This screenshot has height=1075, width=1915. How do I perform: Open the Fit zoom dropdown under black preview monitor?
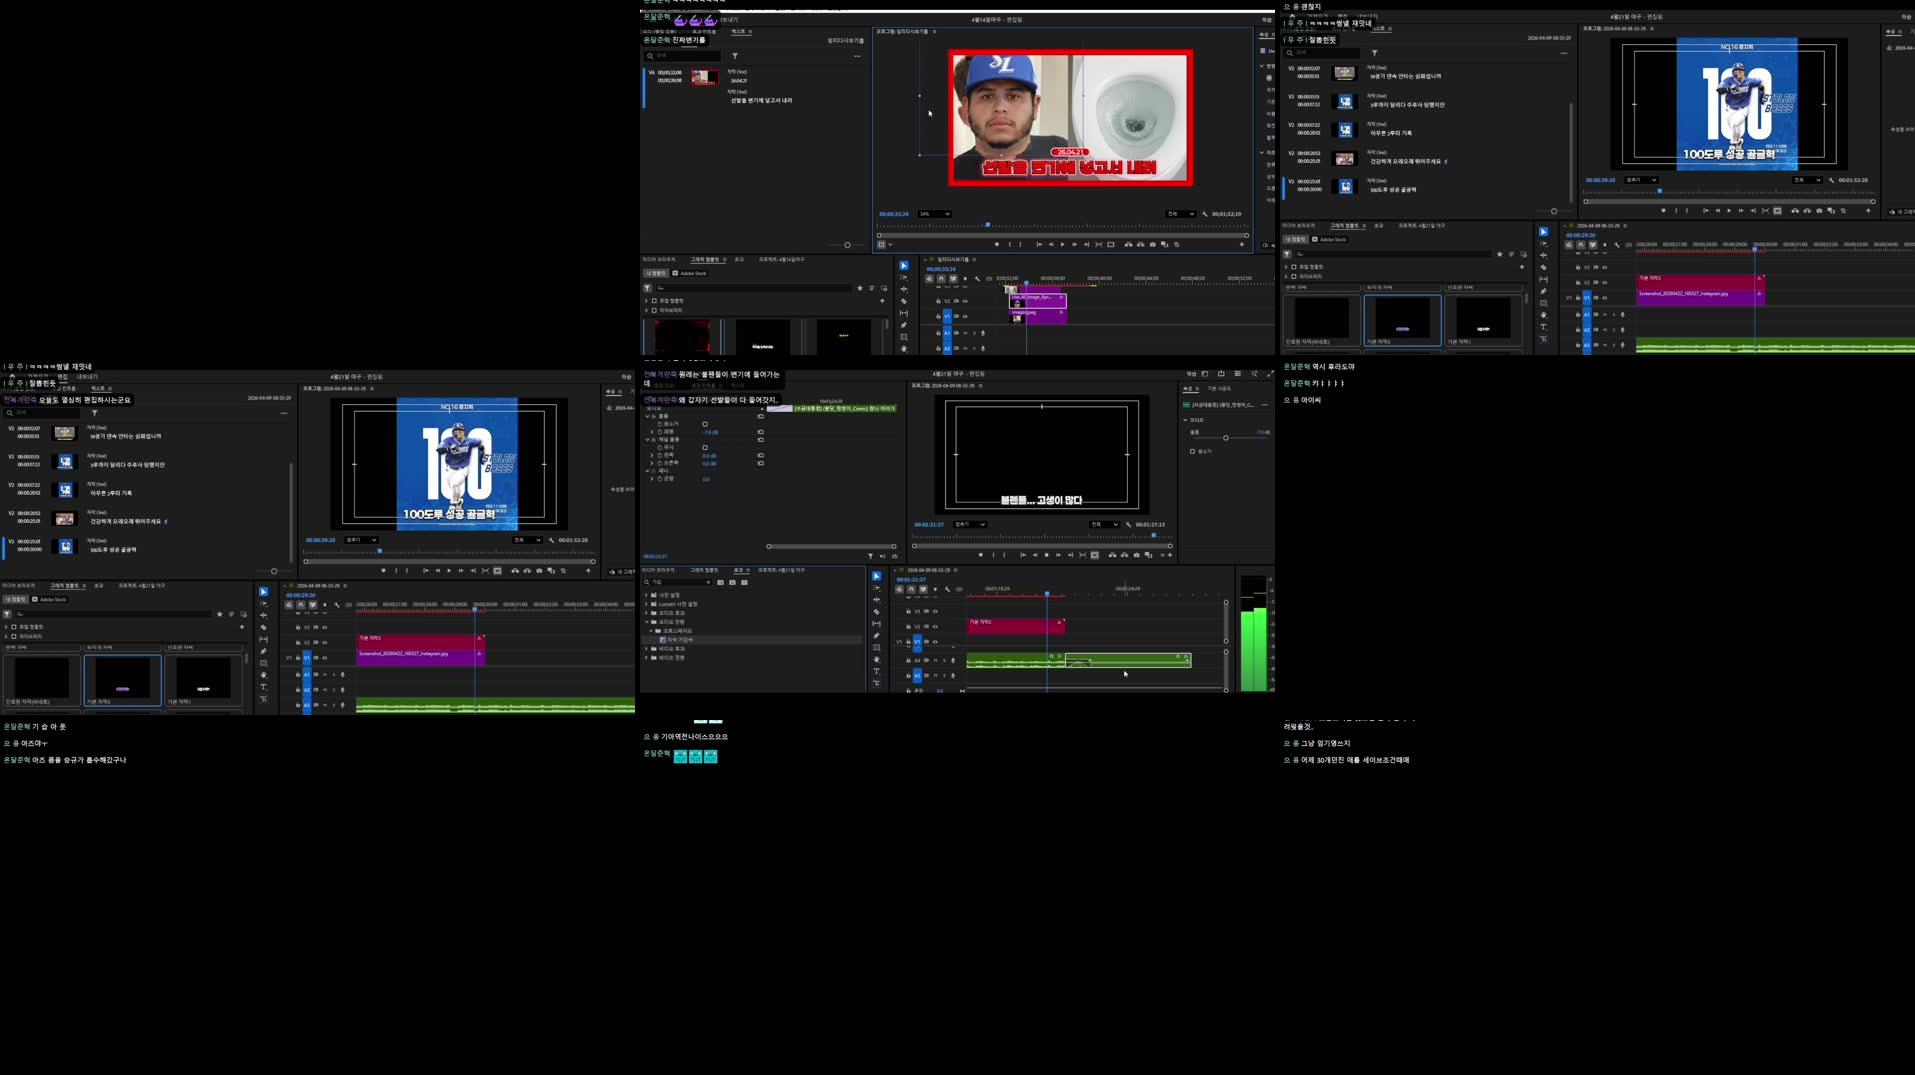click(970, 524)
